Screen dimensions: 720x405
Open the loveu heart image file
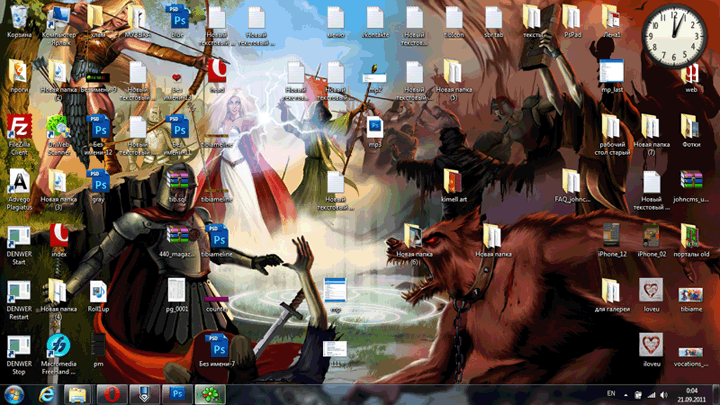[651, 291]
